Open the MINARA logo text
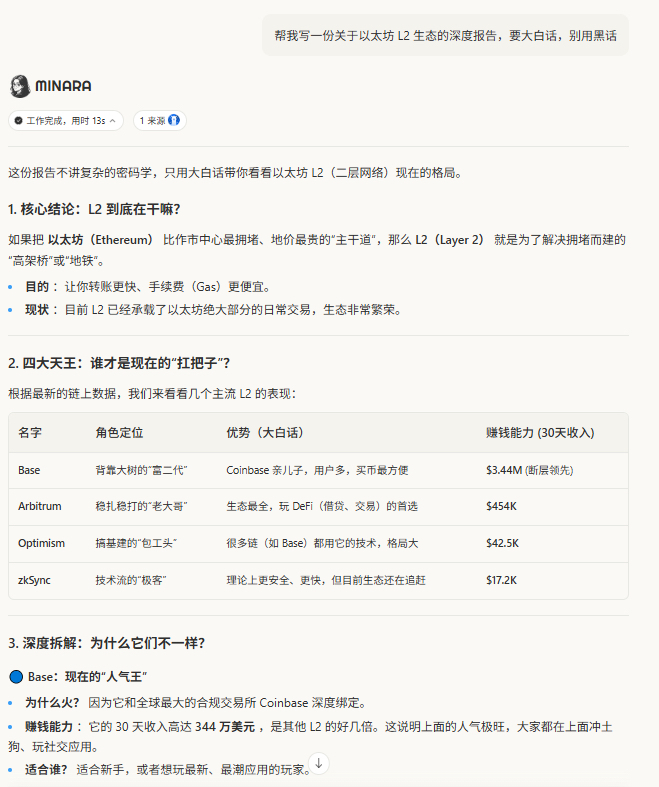 click(63, 86)
